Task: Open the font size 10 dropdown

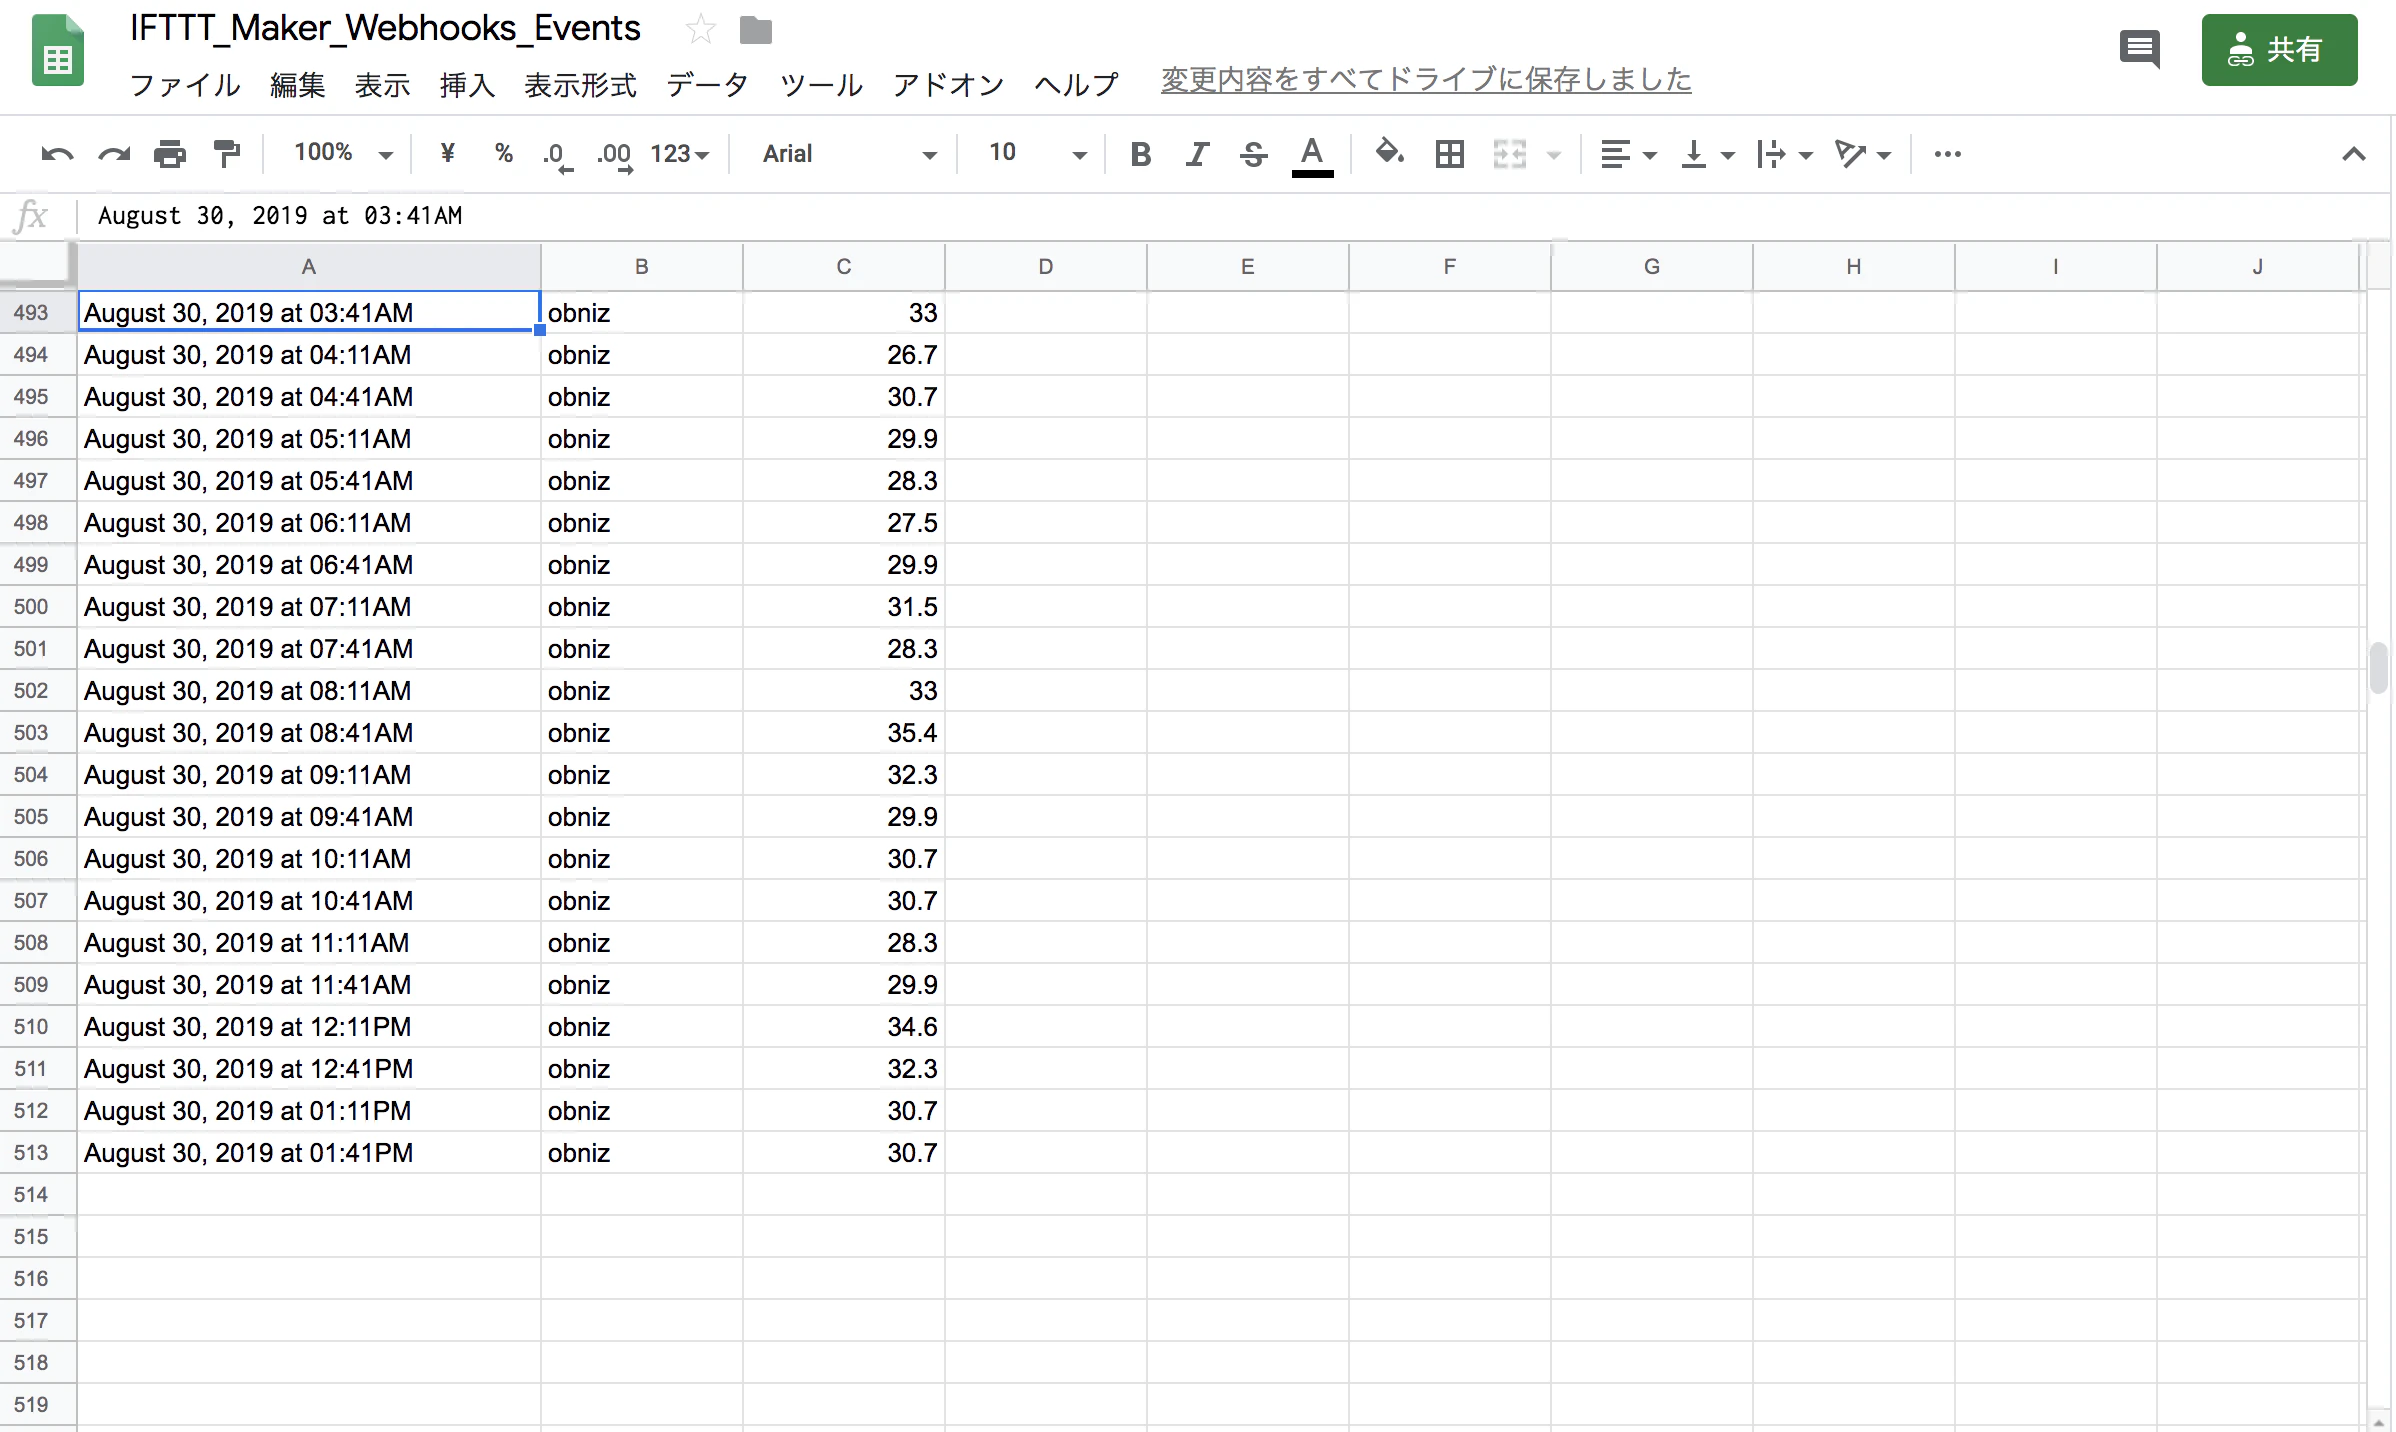Action: coord(1036,153)
